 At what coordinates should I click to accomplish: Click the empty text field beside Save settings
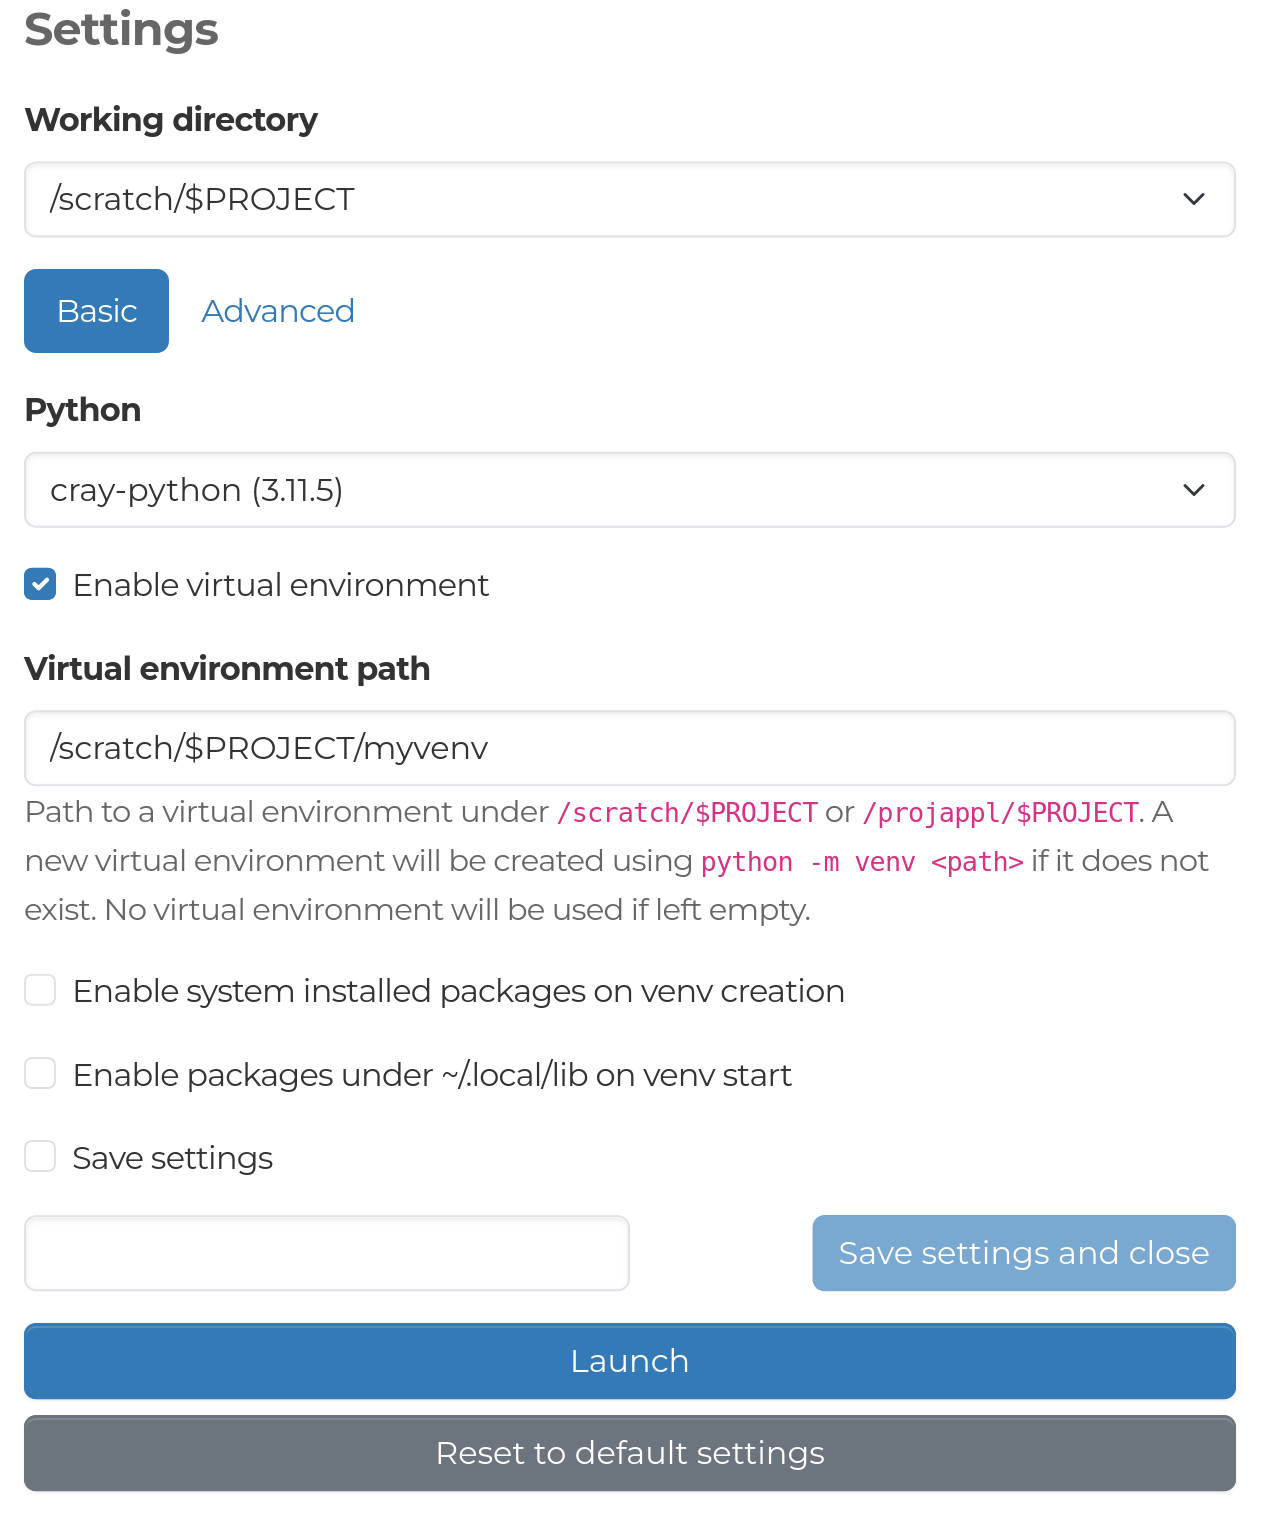click(327, 1253)
